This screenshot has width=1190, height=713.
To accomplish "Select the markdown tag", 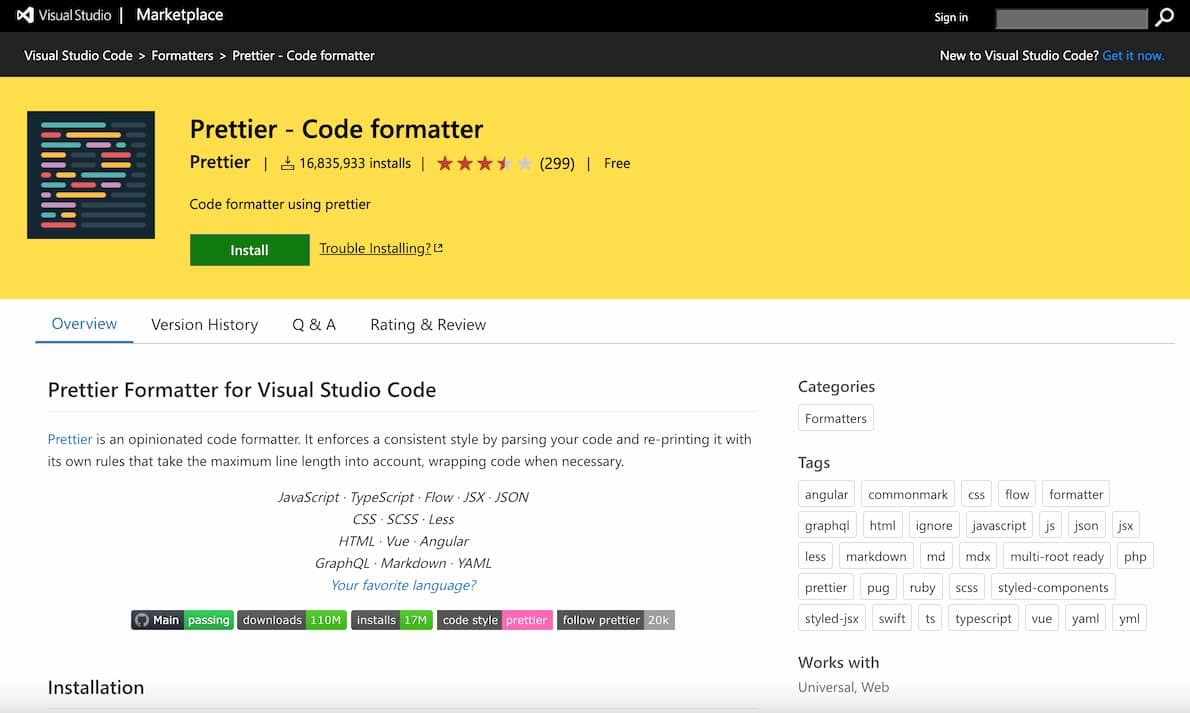I will point(876,557).
